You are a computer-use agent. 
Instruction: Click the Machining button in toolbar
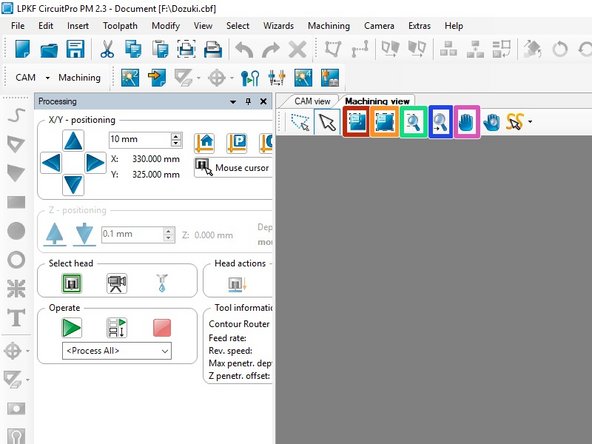click(79, 78)
